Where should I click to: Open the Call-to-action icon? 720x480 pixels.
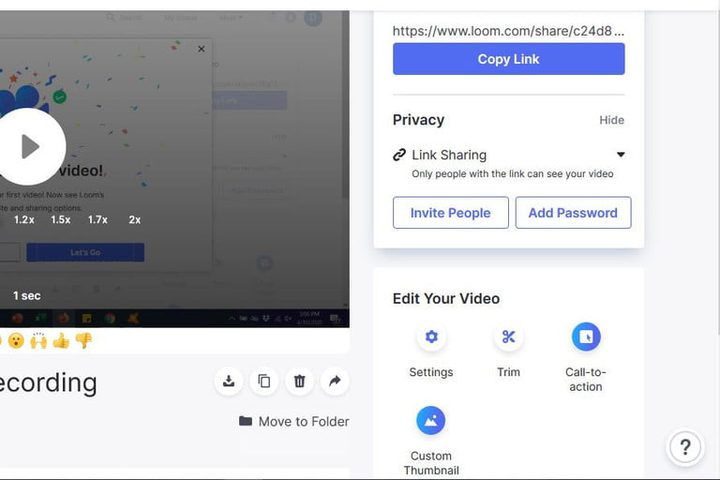pyautogui.click(x=586, y=337)
